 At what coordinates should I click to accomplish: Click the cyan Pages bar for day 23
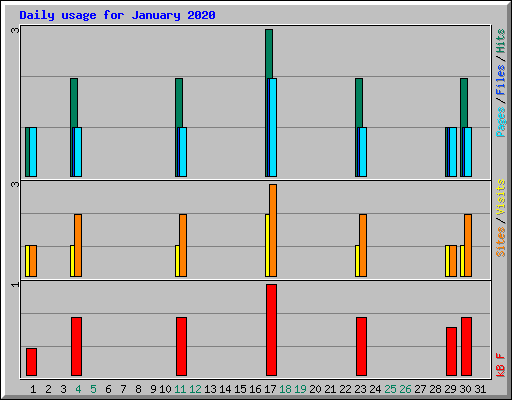coord(363,152)
